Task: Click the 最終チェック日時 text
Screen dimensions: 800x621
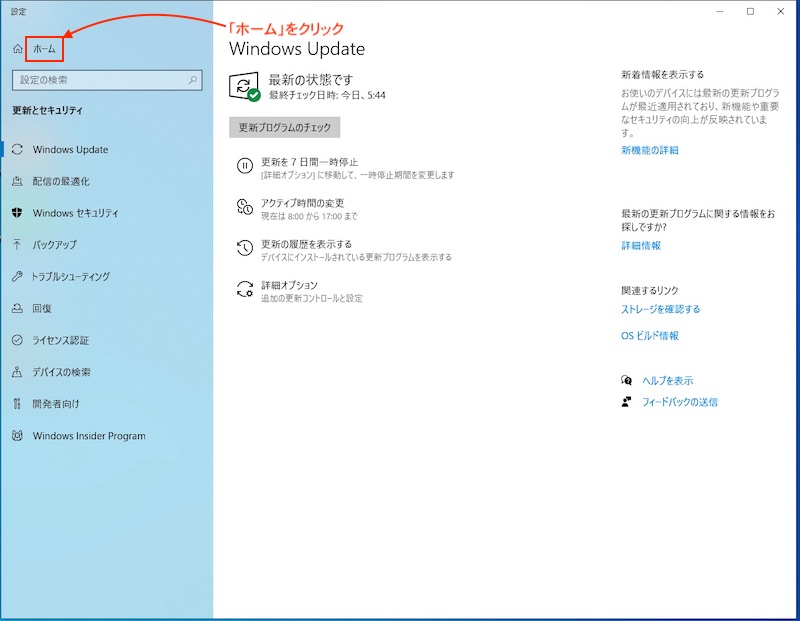Action: click(x=327, y=95)
